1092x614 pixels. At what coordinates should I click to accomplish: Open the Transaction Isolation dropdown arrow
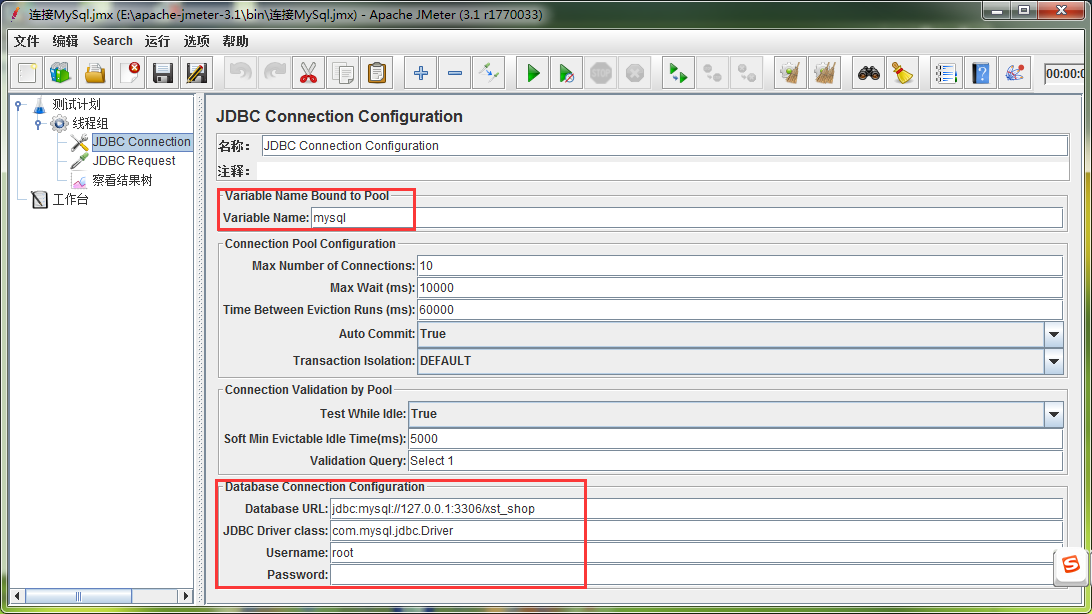pyautogui.click(x=1054, y=361)
